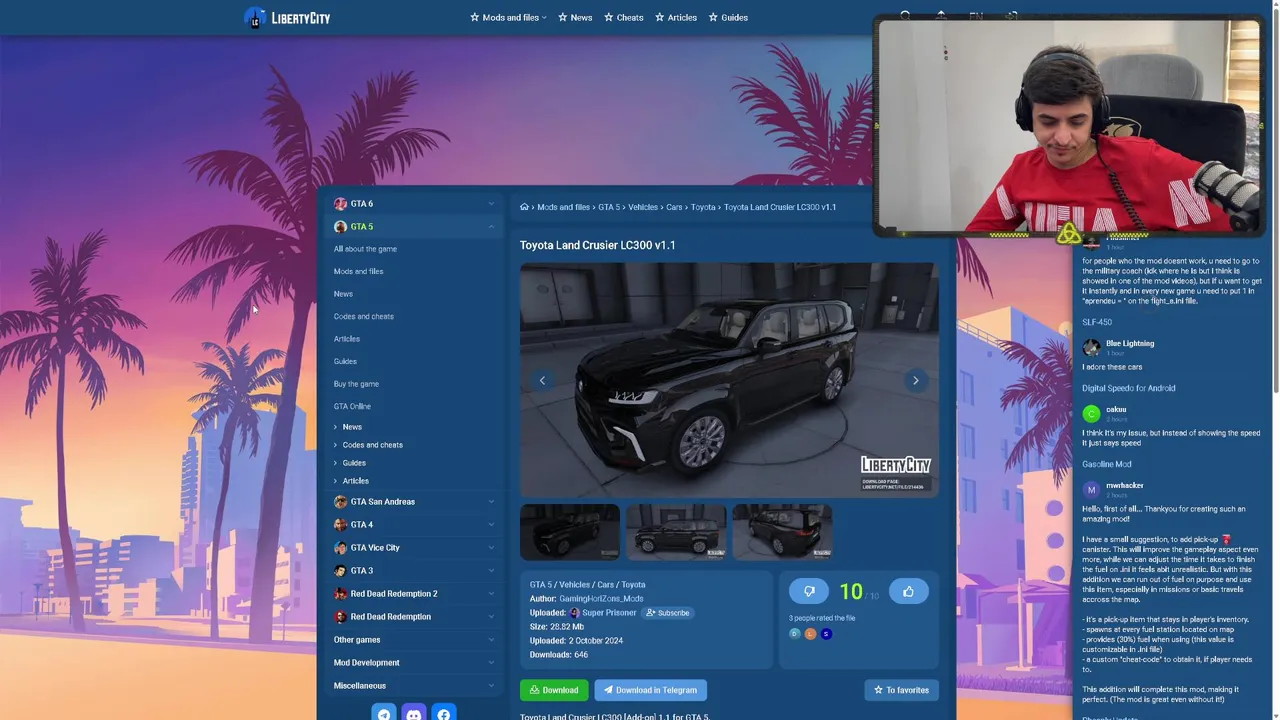Open Cheats in top navigation
The image size is (1280, 720).
pos(624,18)
